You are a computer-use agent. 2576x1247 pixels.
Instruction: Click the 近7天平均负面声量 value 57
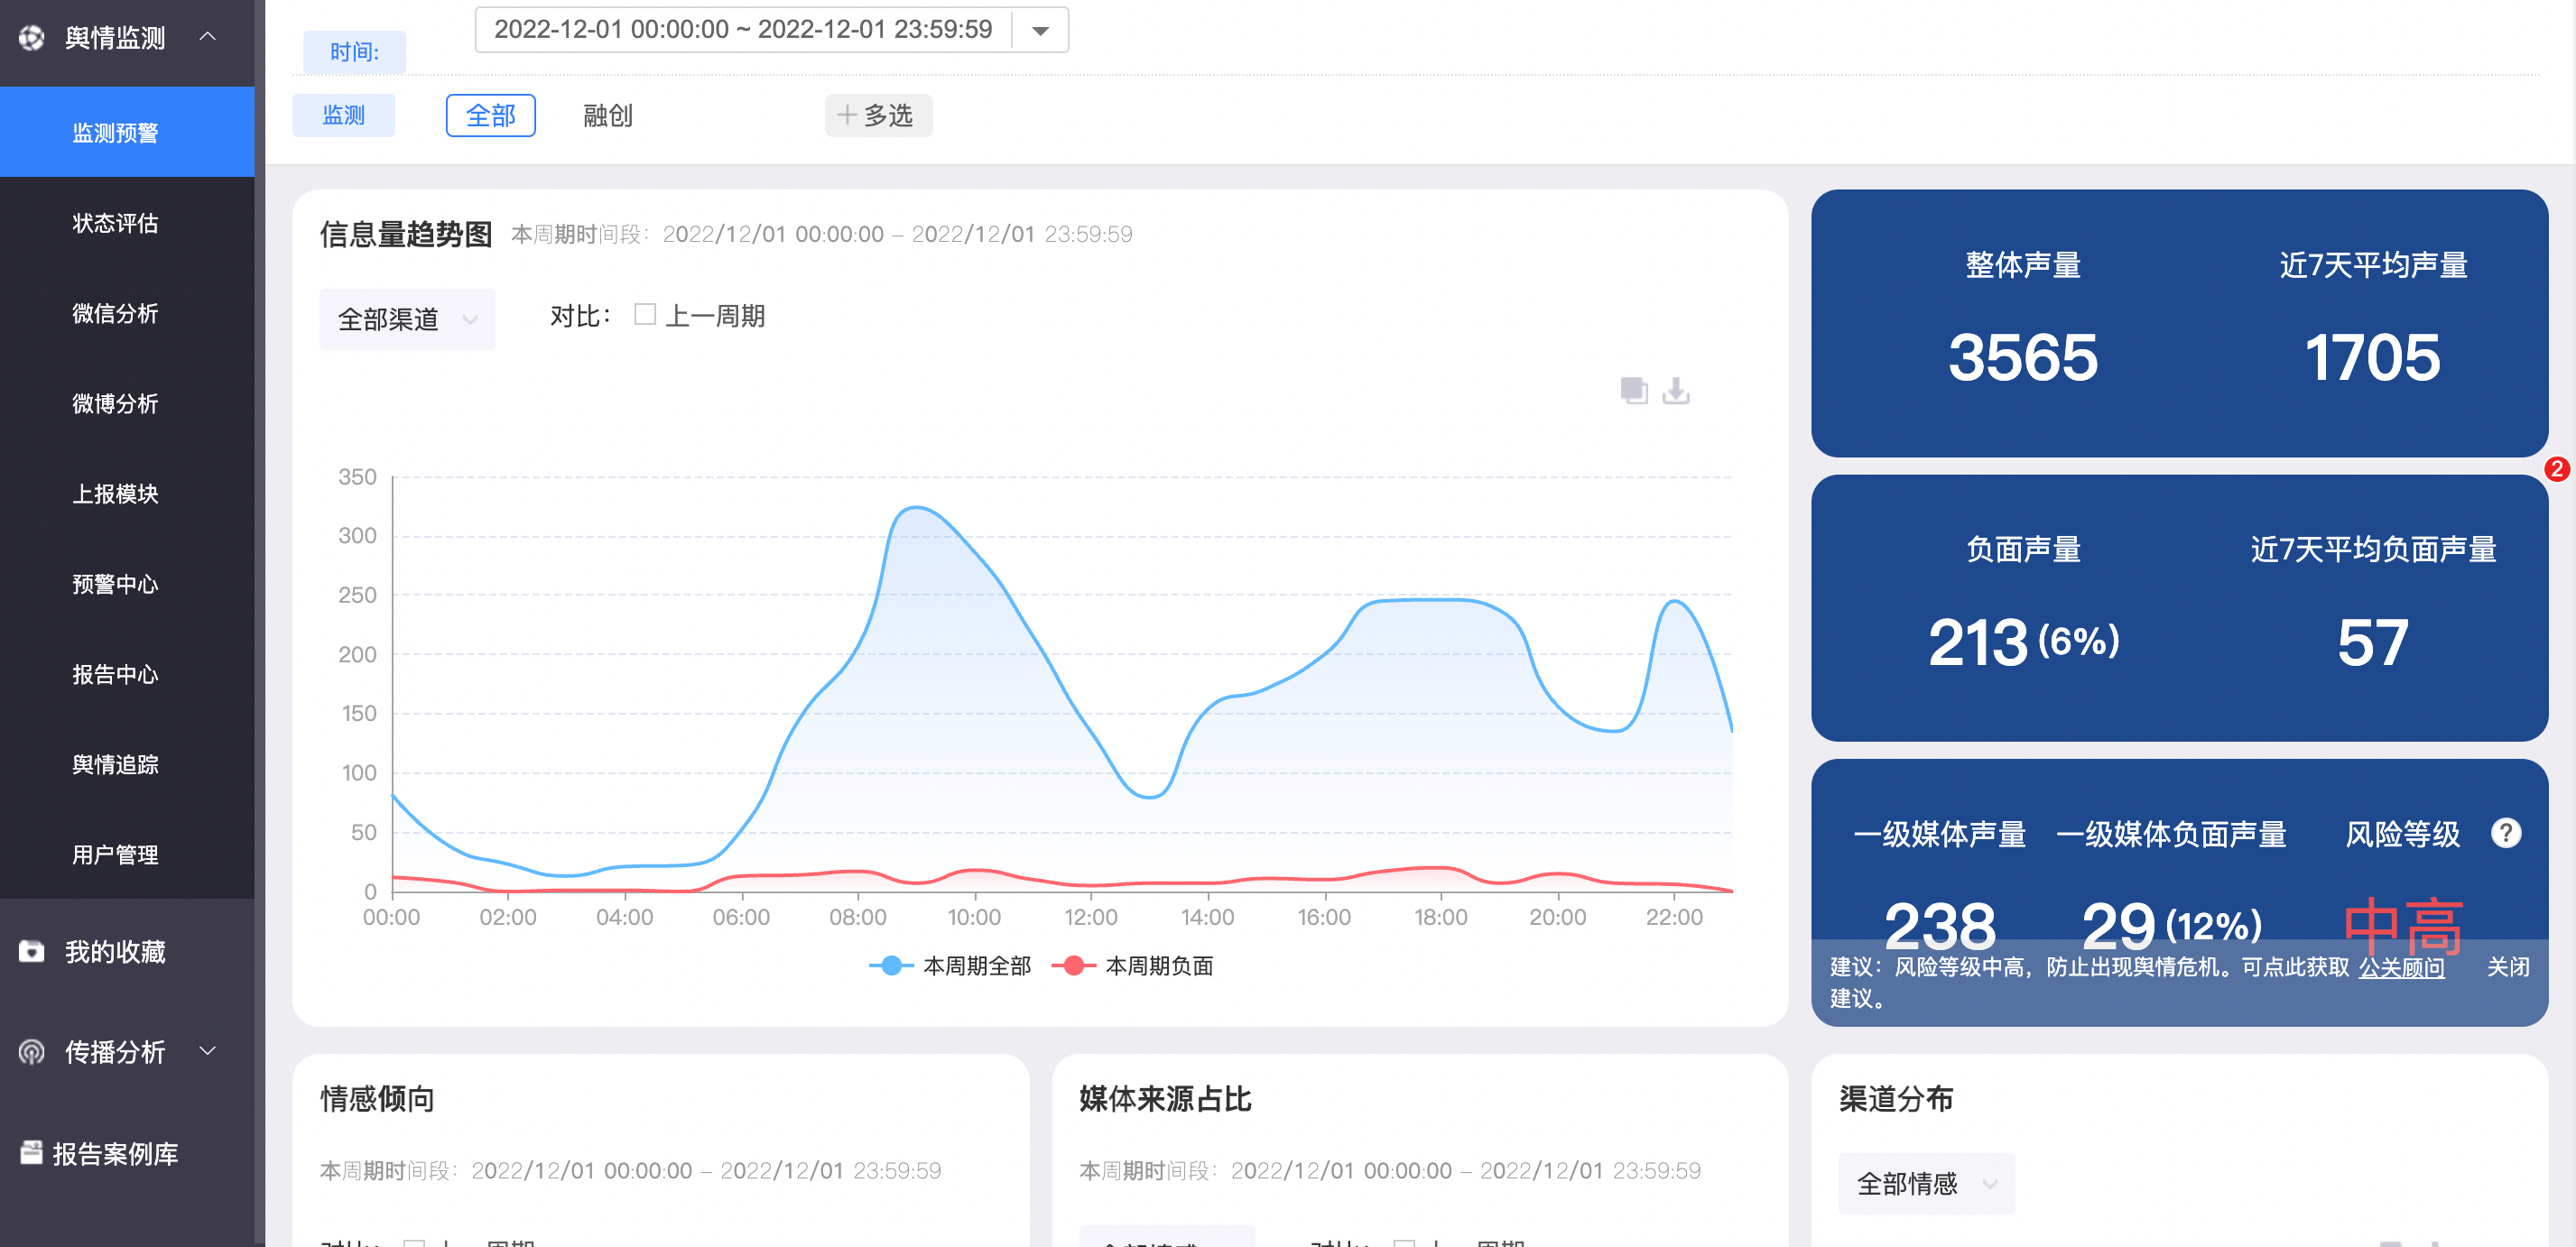click(2372, 642)
